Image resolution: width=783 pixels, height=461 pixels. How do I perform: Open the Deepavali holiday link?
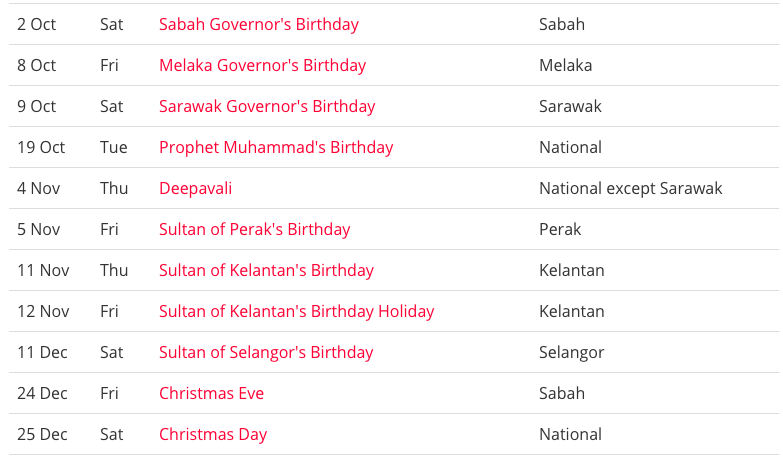pyautogui.click(x=195, y=188)
